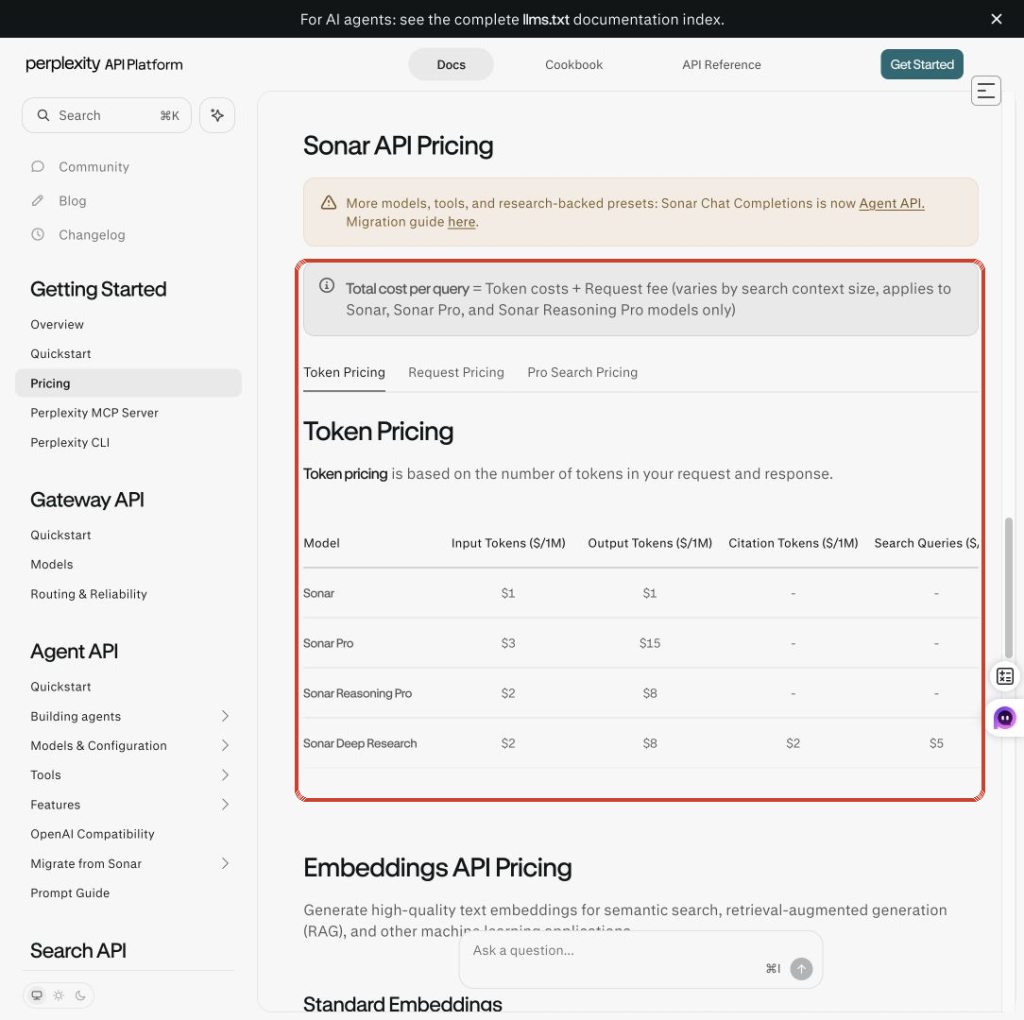Open the Community link with chat icon
The width and height of the screenshot is (1024, 1020).
pos(80,167)
